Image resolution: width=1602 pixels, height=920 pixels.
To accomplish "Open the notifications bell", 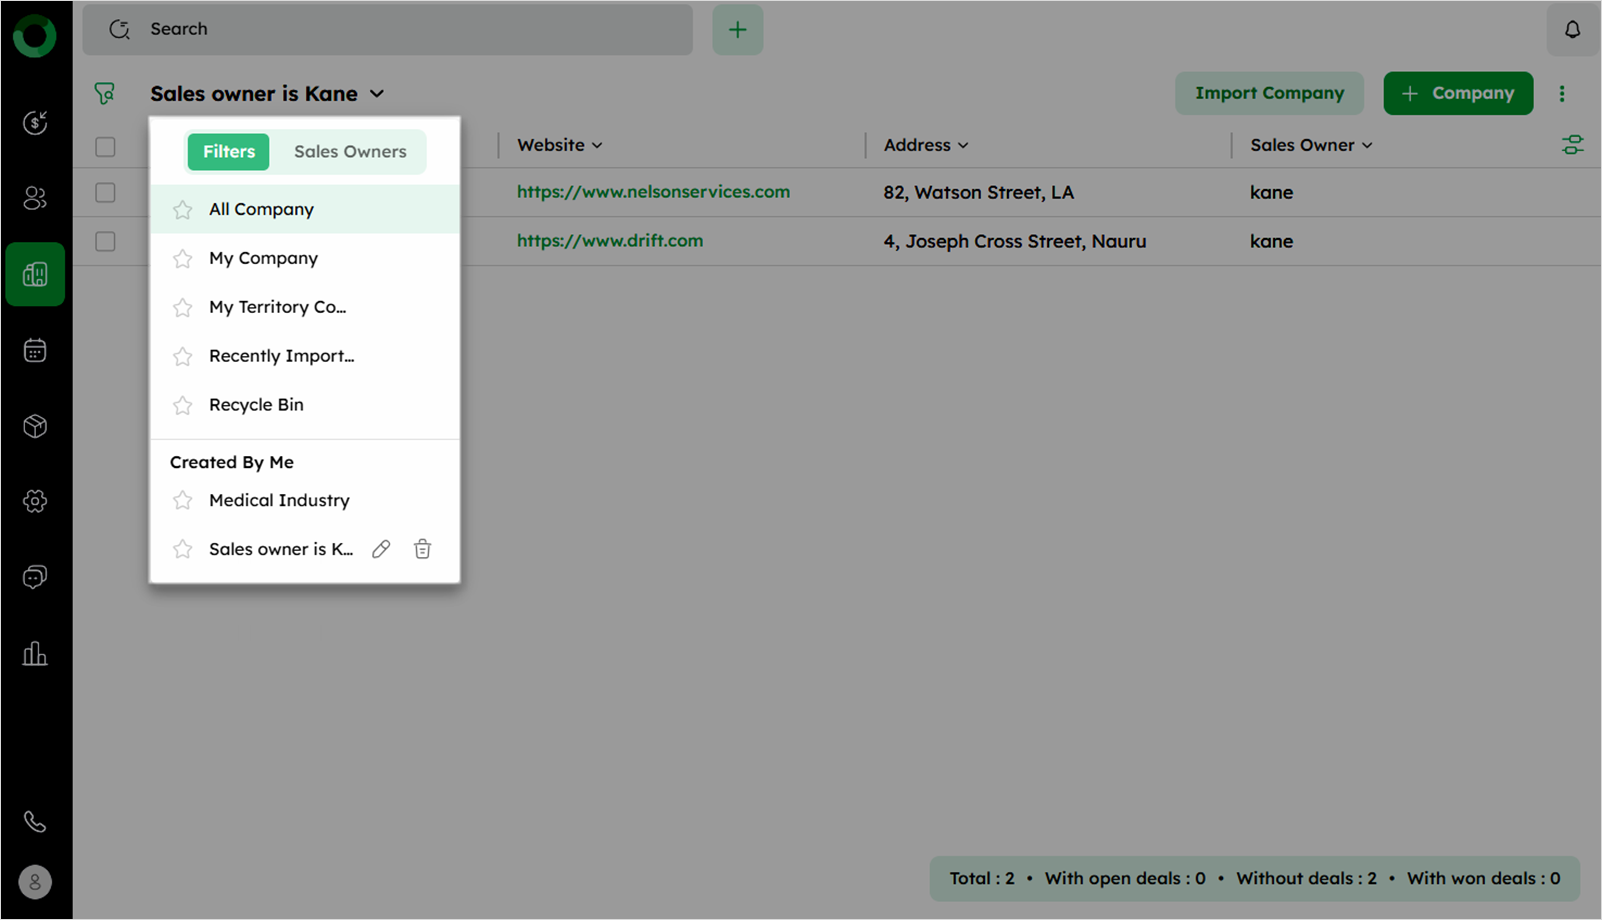I will click(x=1572, y=30).
